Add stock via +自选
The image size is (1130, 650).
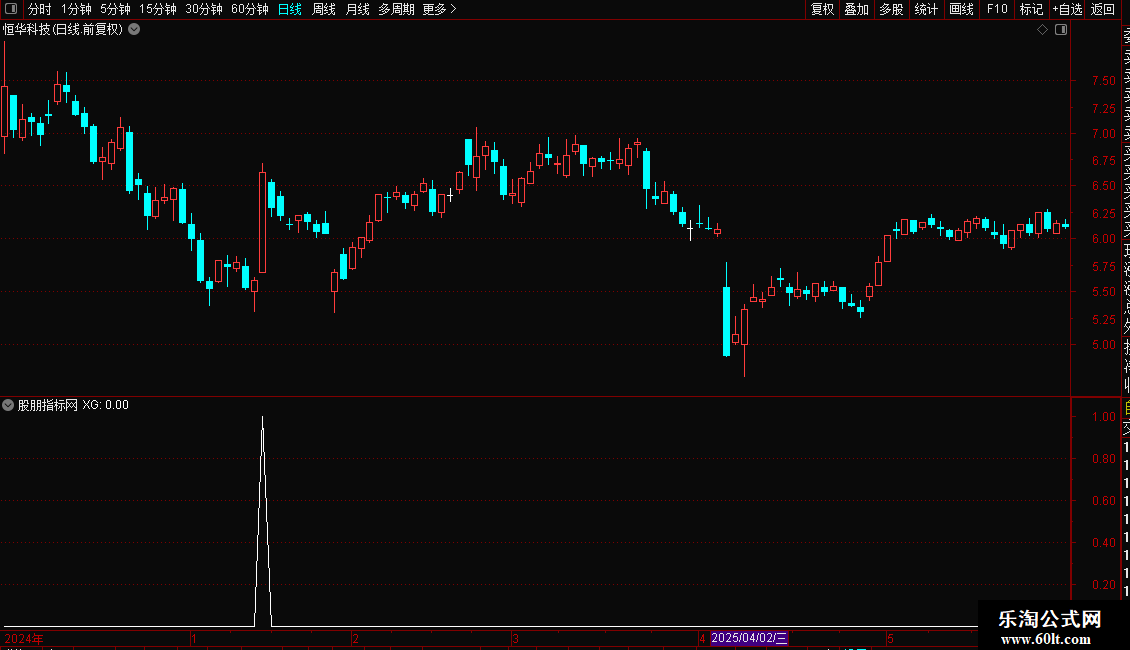[x=1067, y=9]
